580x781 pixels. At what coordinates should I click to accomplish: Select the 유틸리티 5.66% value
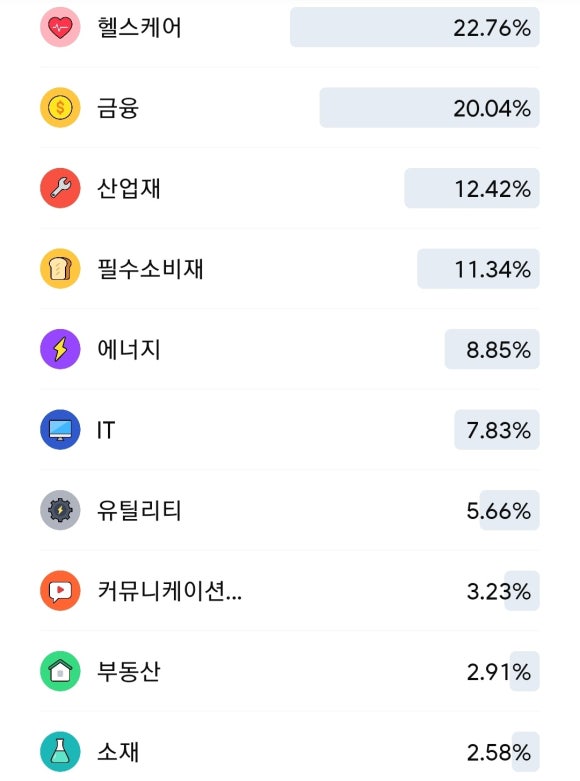(498, 511)
